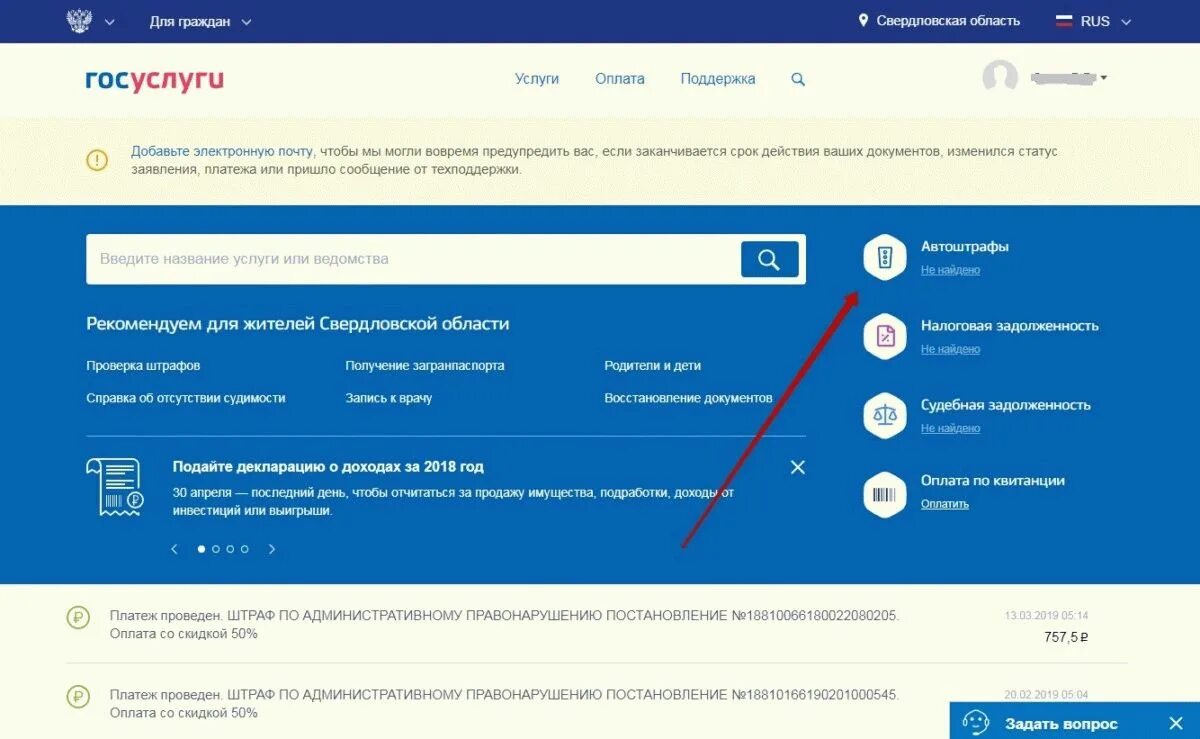Click the support agent headset icon

tap(976, 722)
